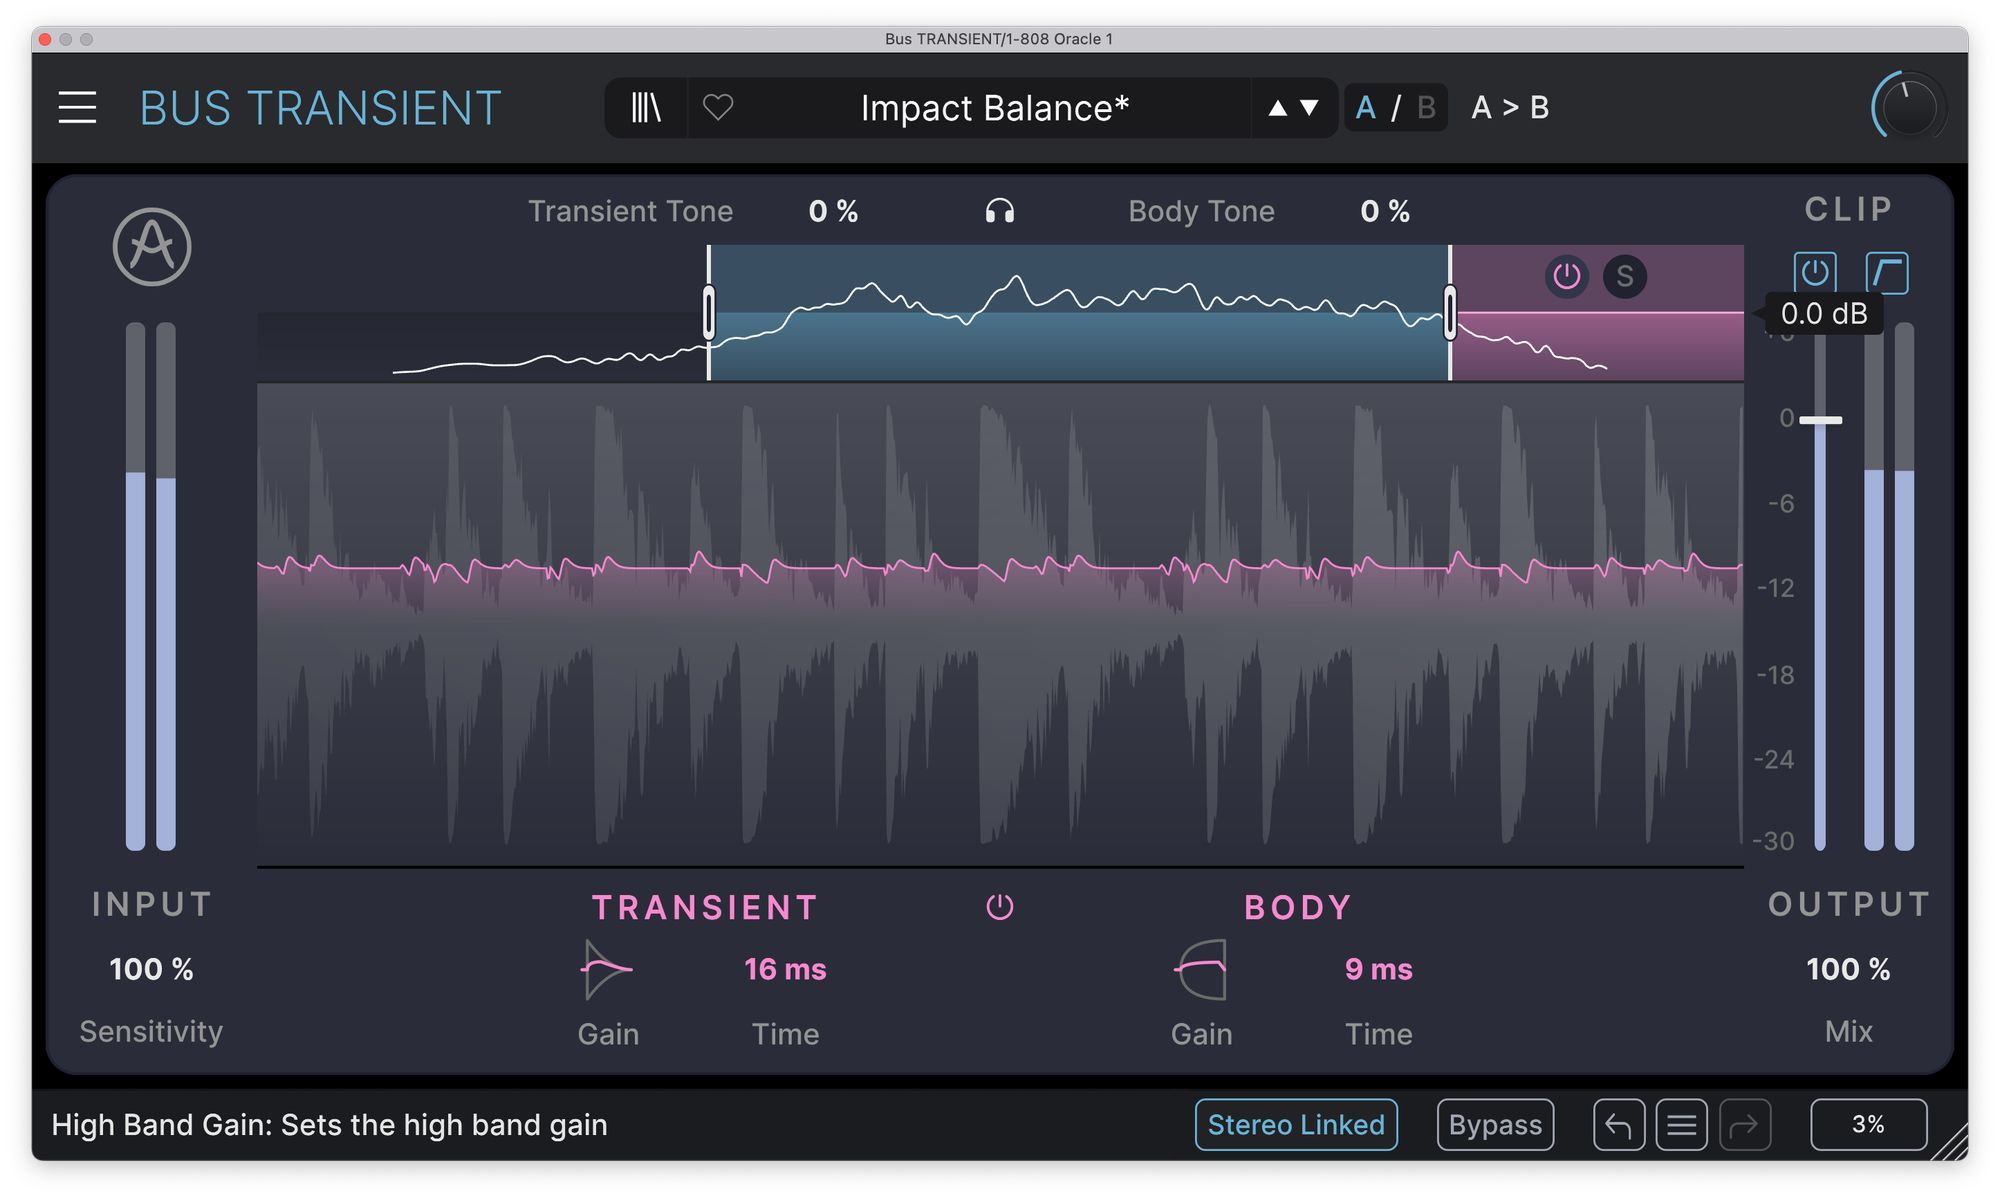This screenshot has width=2000, height=1198.
Task: Toggle the Transient/Body section power button
Action: pos(999,907)
